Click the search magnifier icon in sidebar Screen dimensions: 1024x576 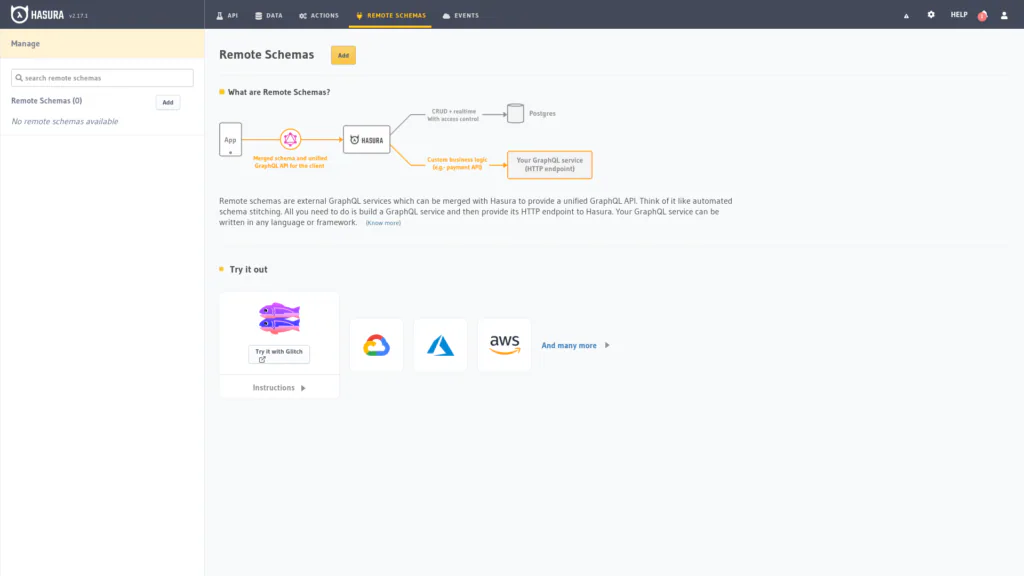[x=19, y=78]
